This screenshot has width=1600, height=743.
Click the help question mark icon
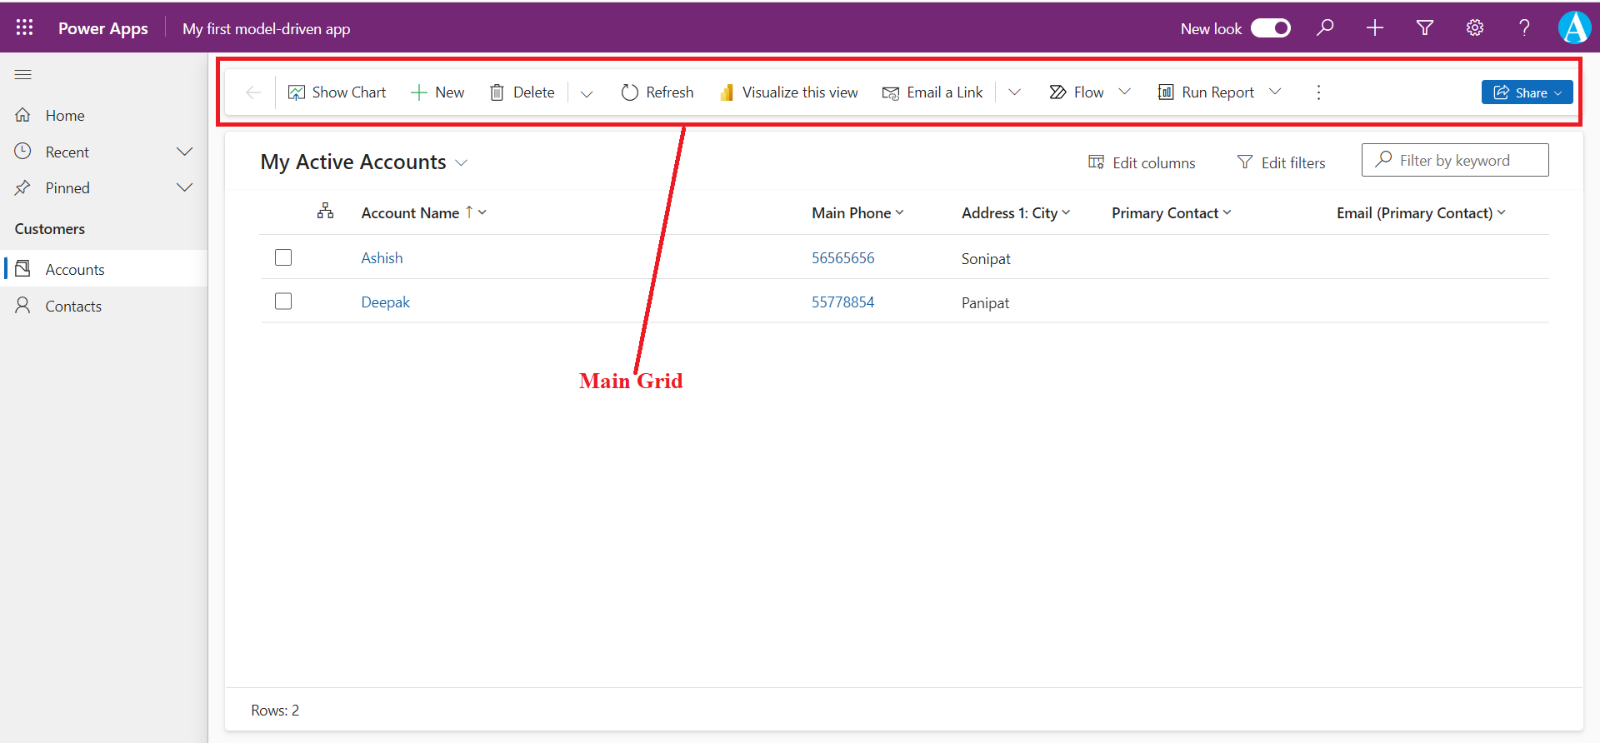click(1524, 28)
